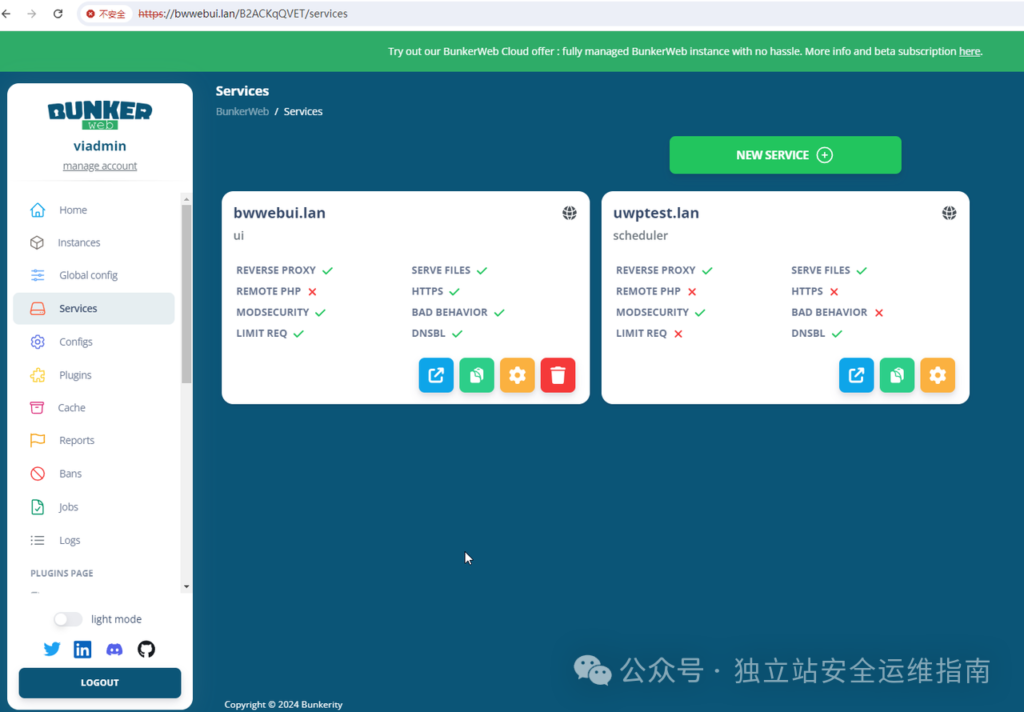Click the Configs gear icon in sidebar
The width and height of the screenshot is (1024, 712).
(x=38, y=342)
